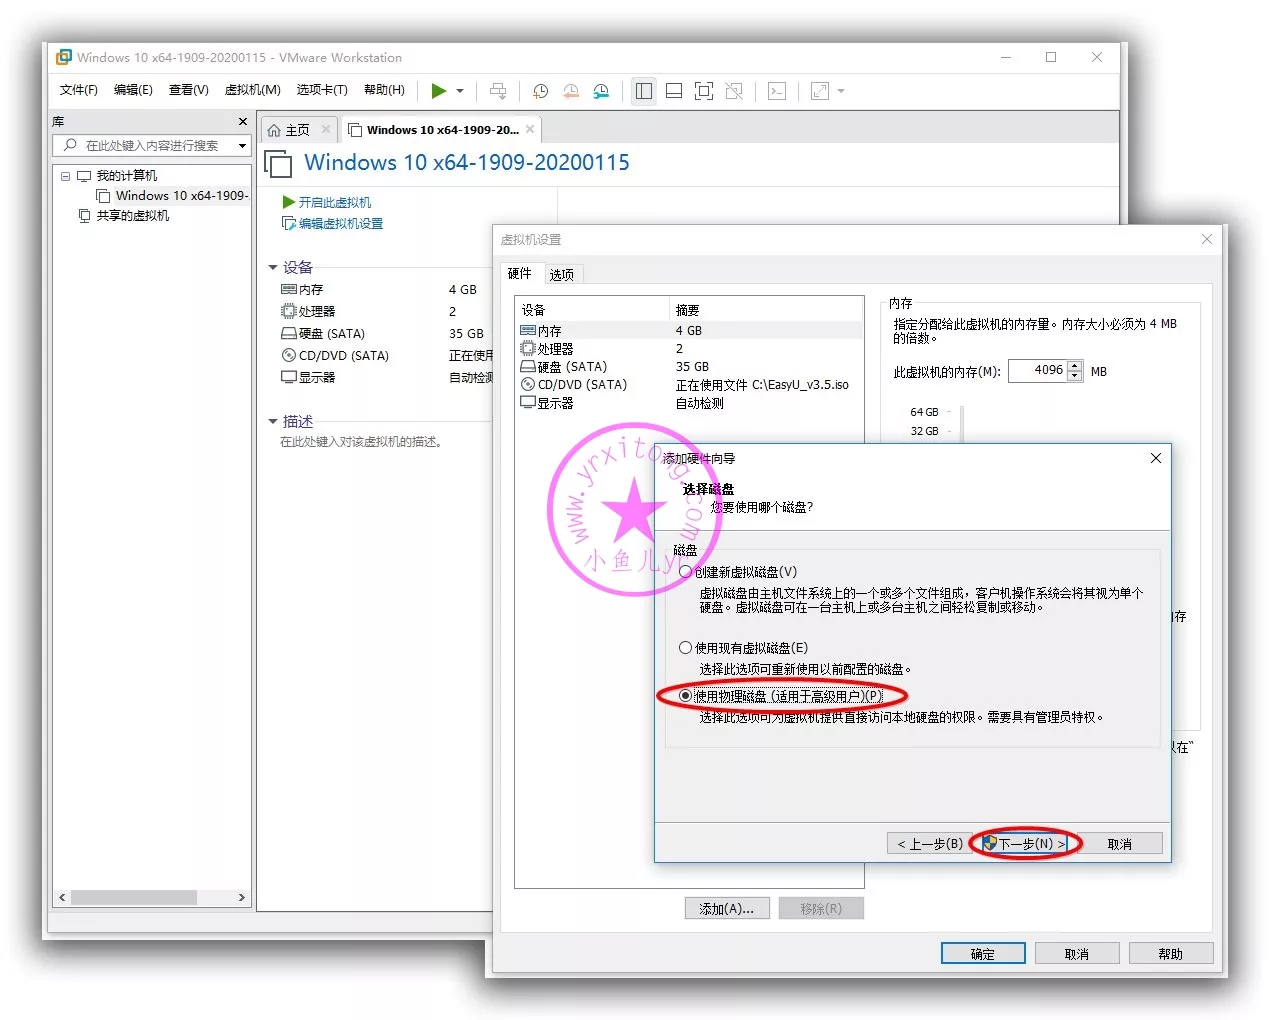Click the green power on VM play icon
1270x1020 pixels.
[x=438, y=91]
